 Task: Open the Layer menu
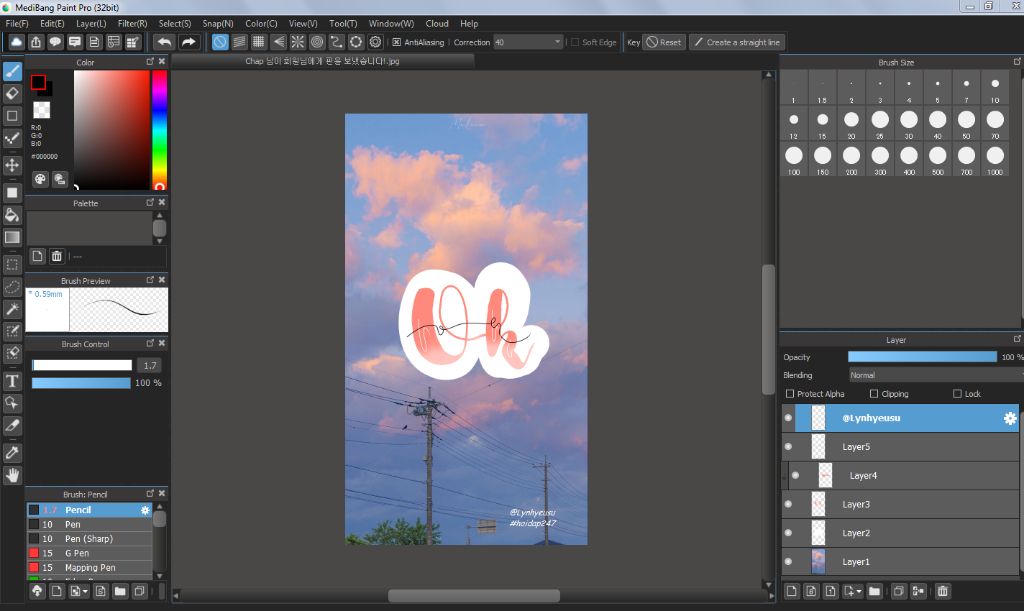[91, 24]
